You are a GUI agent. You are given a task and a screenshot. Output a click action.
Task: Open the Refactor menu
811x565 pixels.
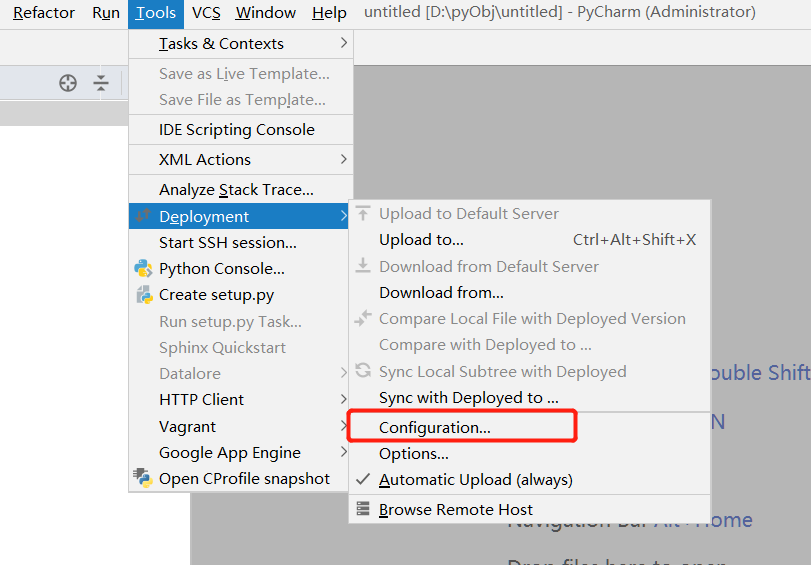[44, 13]
